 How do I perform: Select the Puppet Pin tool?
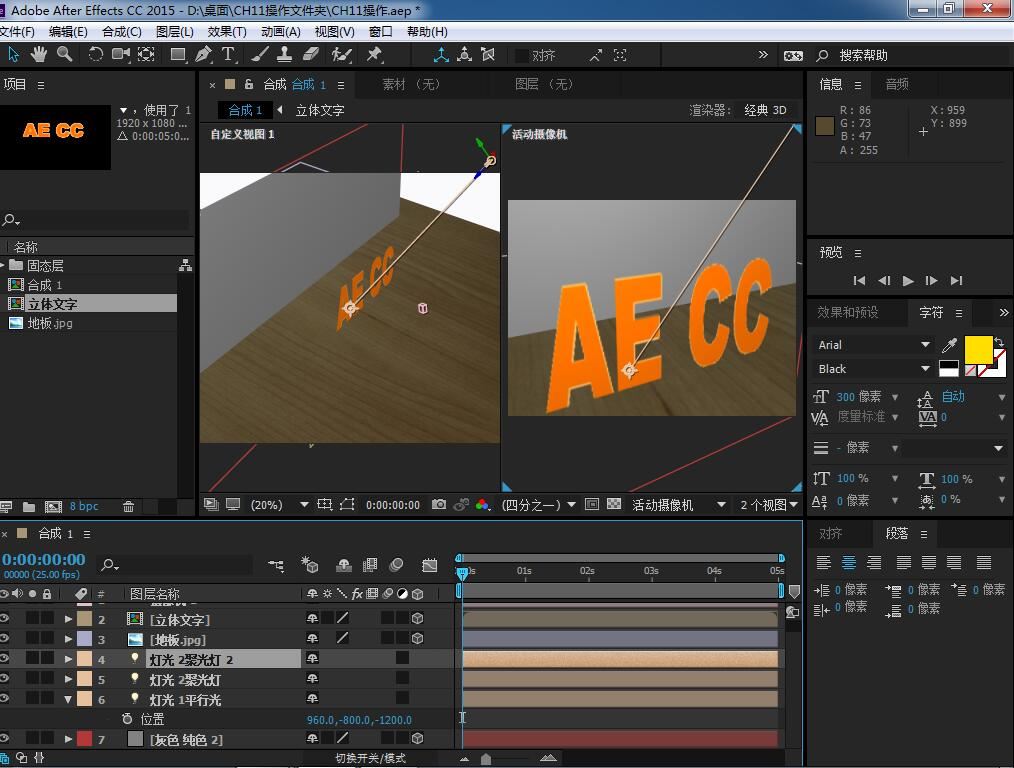[x=374, y=54]
